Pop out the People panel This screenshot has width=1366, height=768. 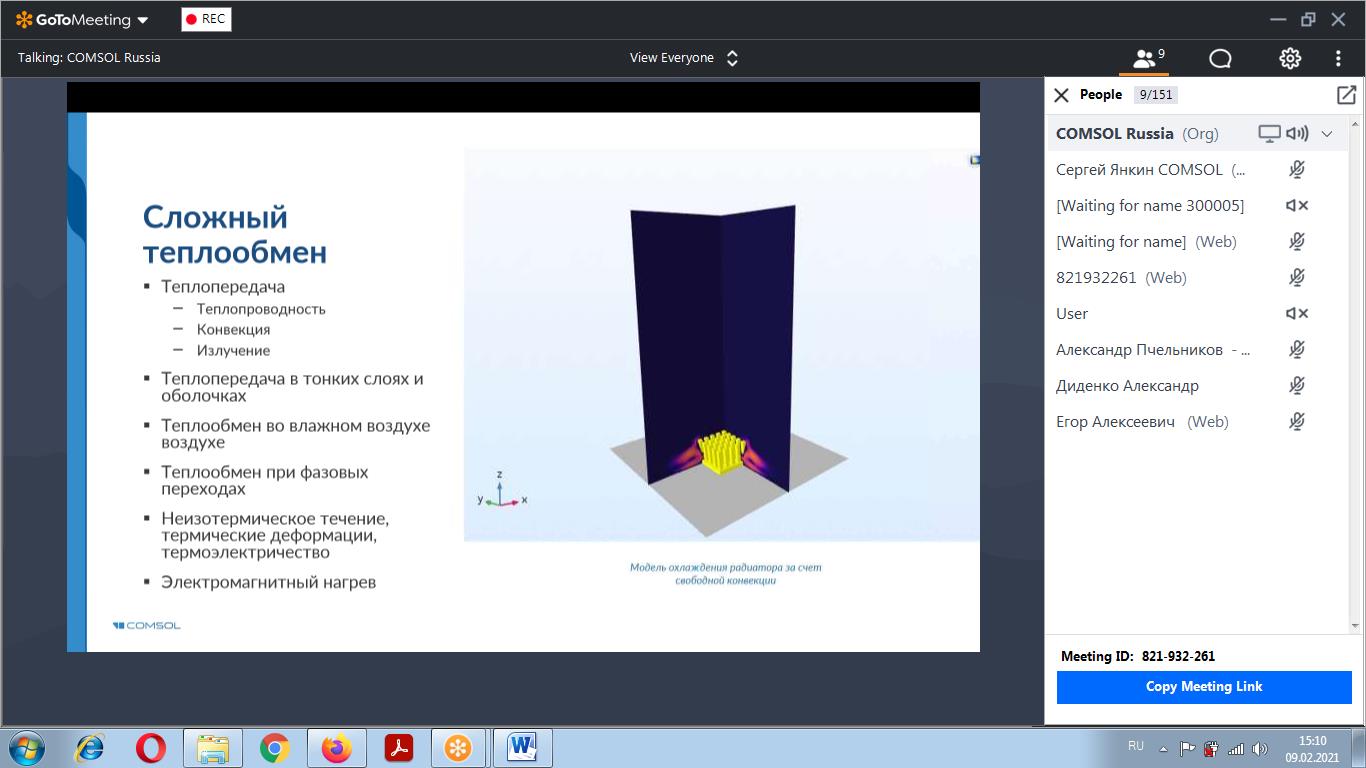pyautogui.click(x=1346, y=95)
